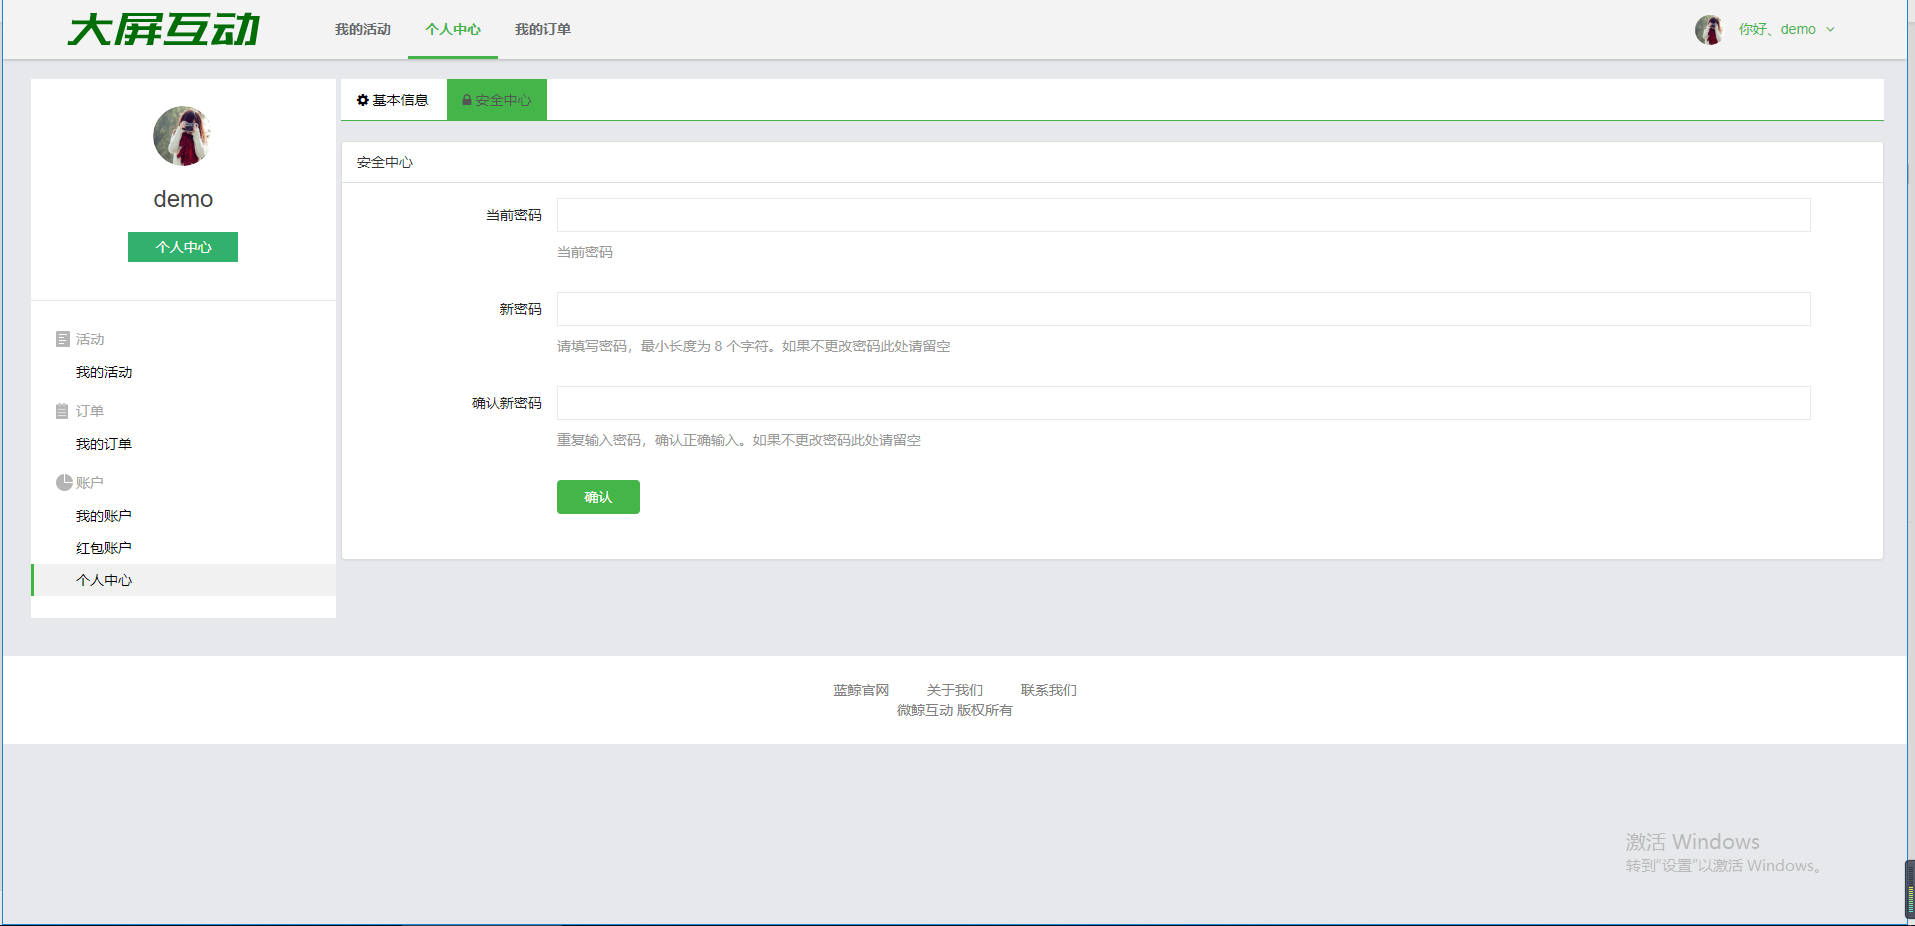This screenshot has width=1915, height=926.
Task: Click the large demo profile avatar
Action: coord(183,136)
